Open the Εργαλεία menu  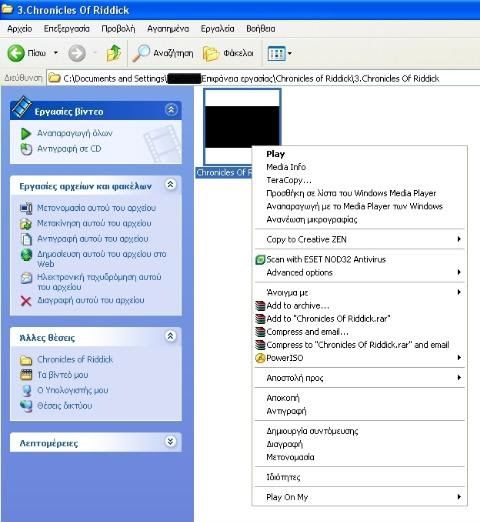[x=217, y=29]
